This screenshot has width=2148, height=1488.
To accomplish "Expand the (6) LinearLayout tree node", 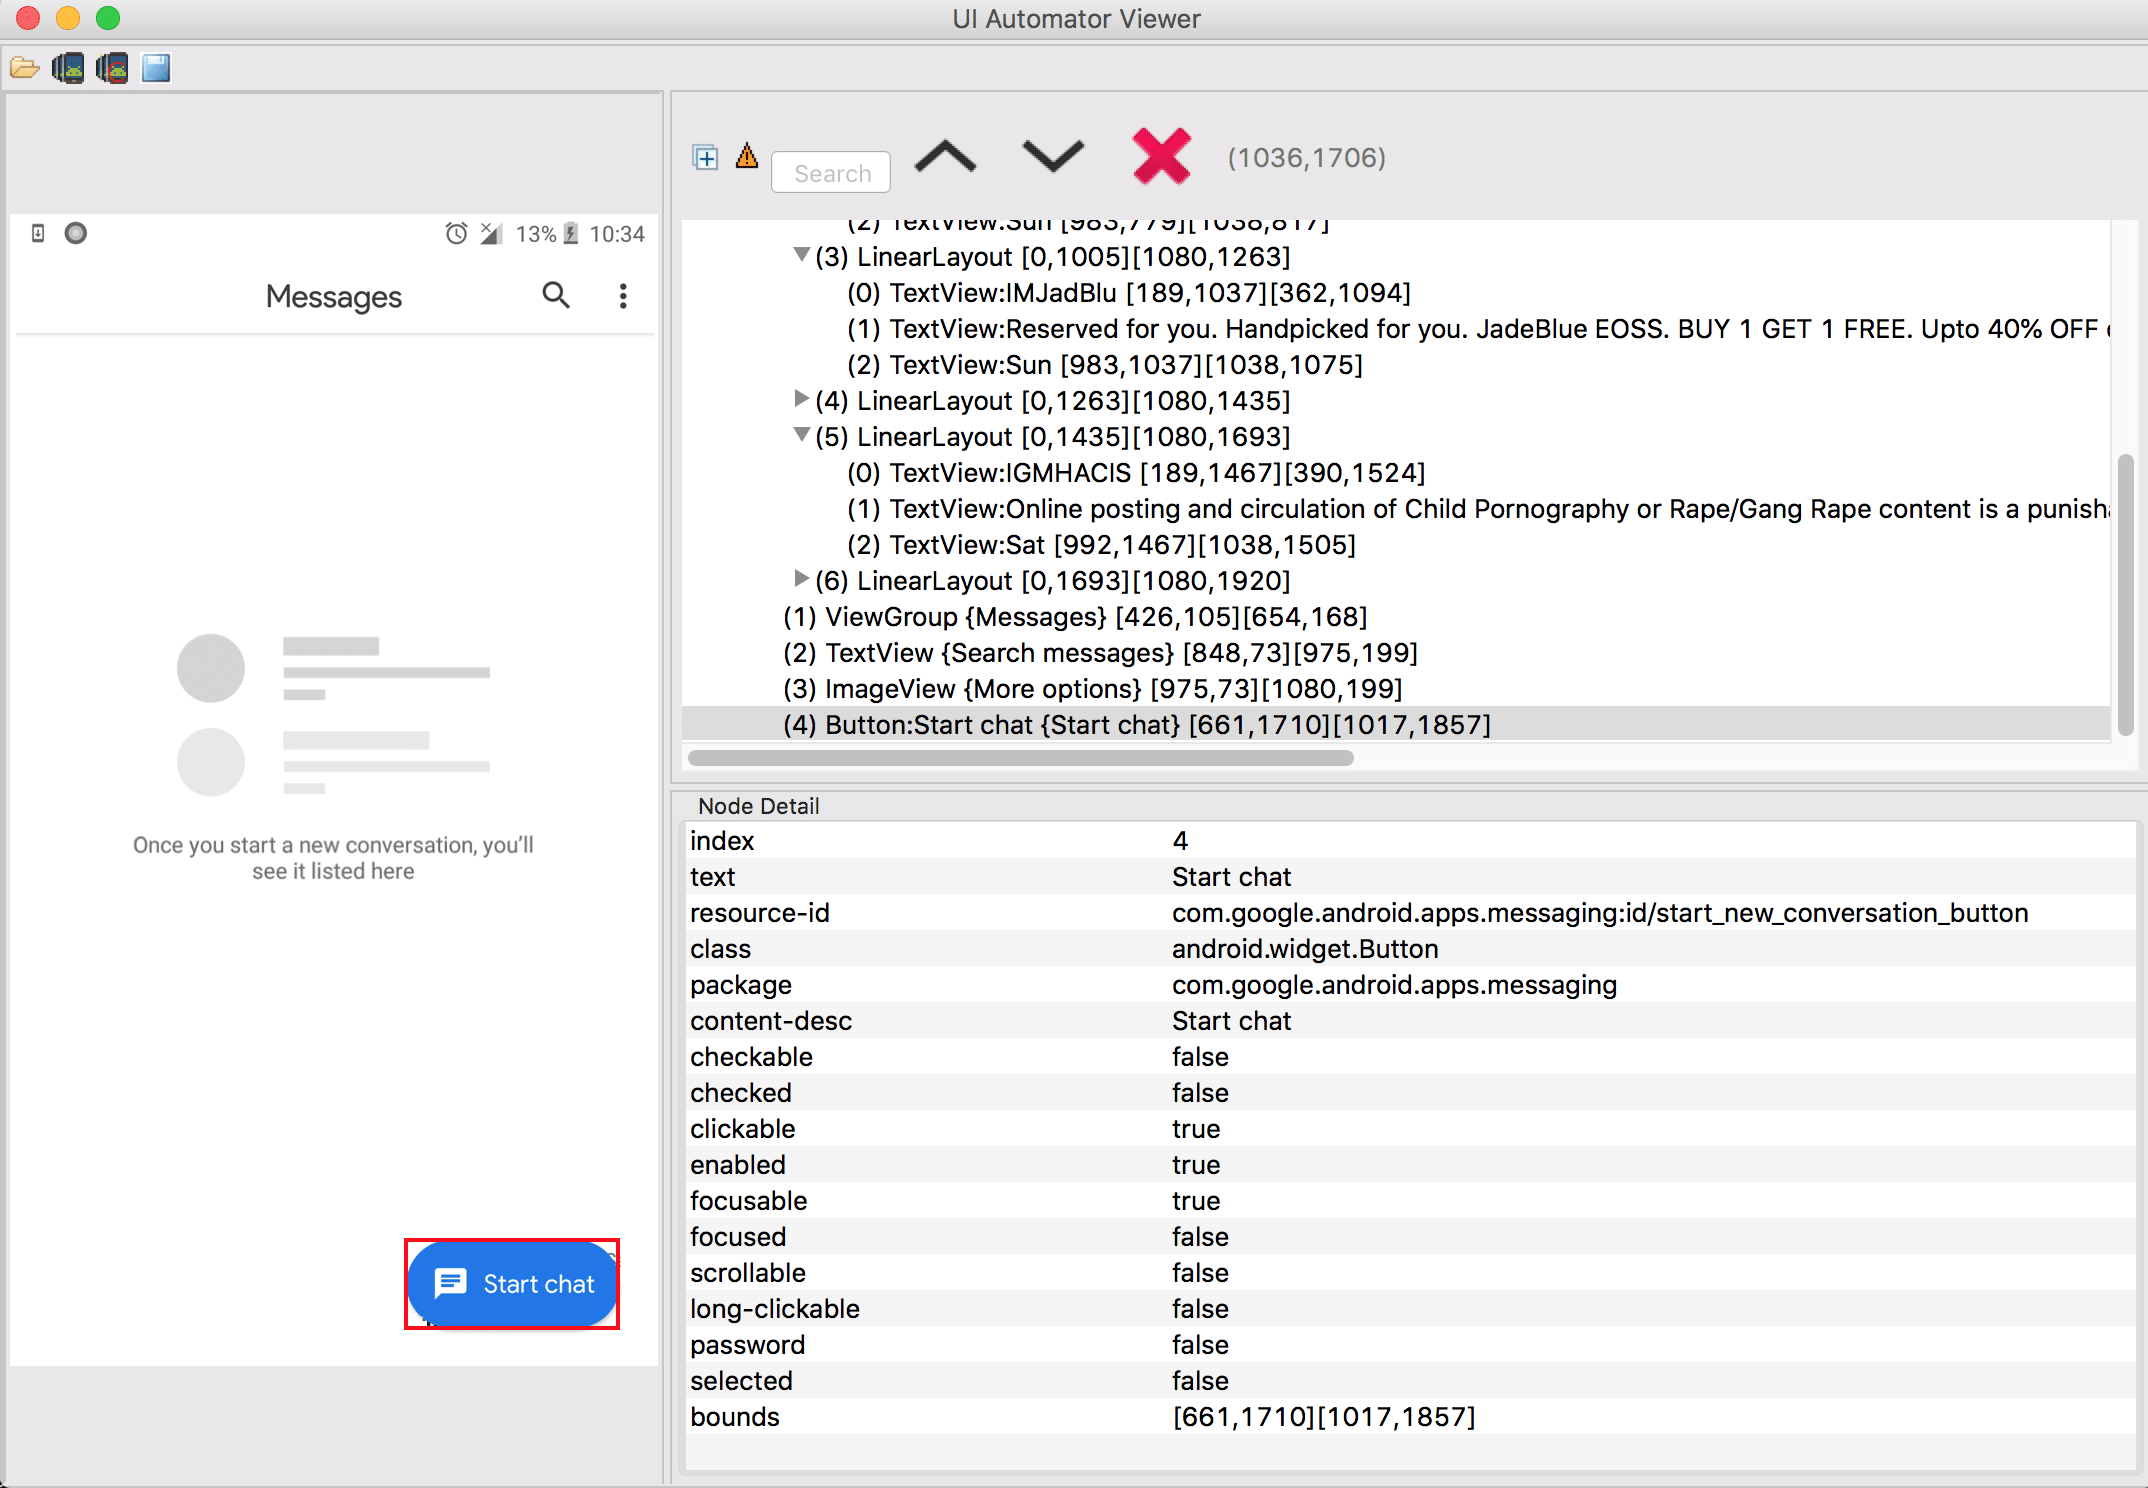I will [x=801, y=580].
